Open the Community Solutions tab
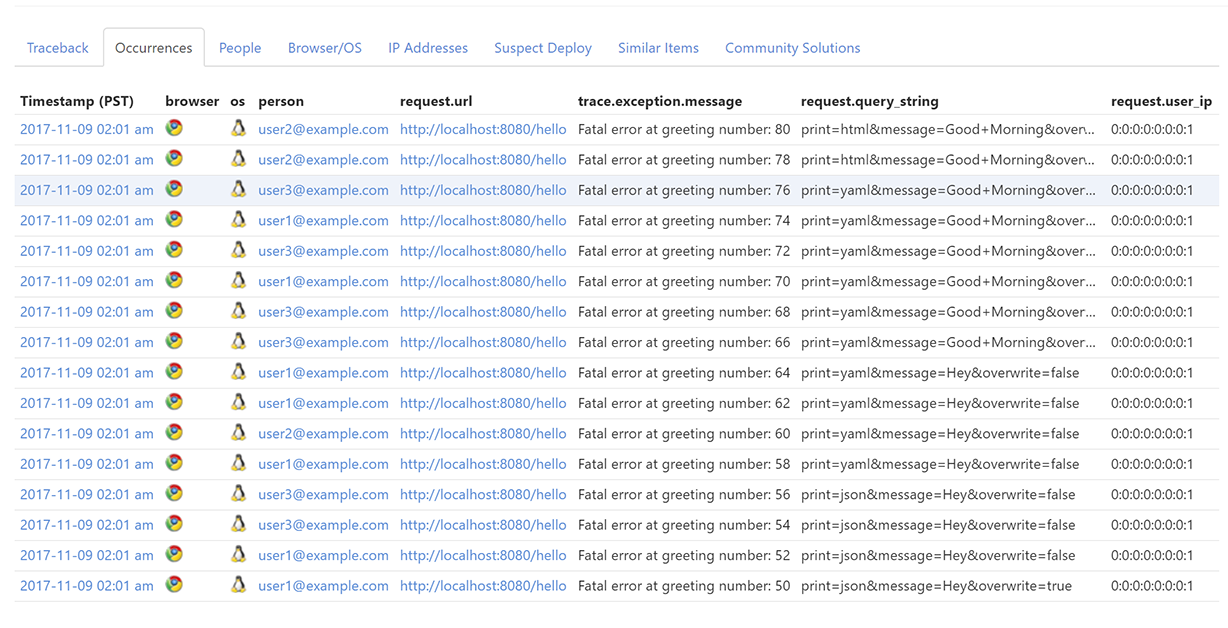 coord(792,47)
